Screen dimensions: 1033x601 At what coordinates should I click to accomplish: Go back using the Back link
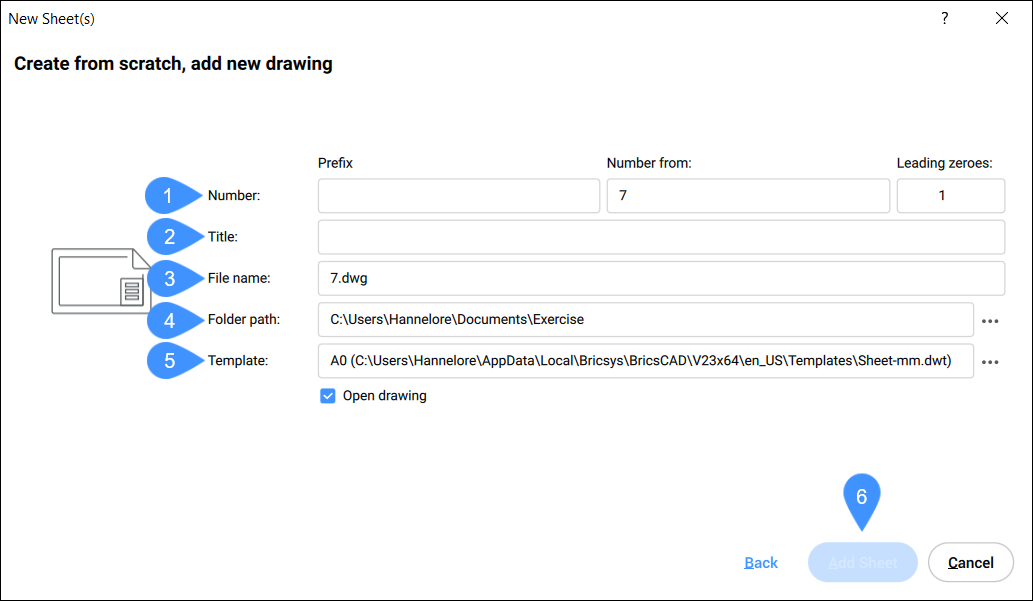coord(761,563)
